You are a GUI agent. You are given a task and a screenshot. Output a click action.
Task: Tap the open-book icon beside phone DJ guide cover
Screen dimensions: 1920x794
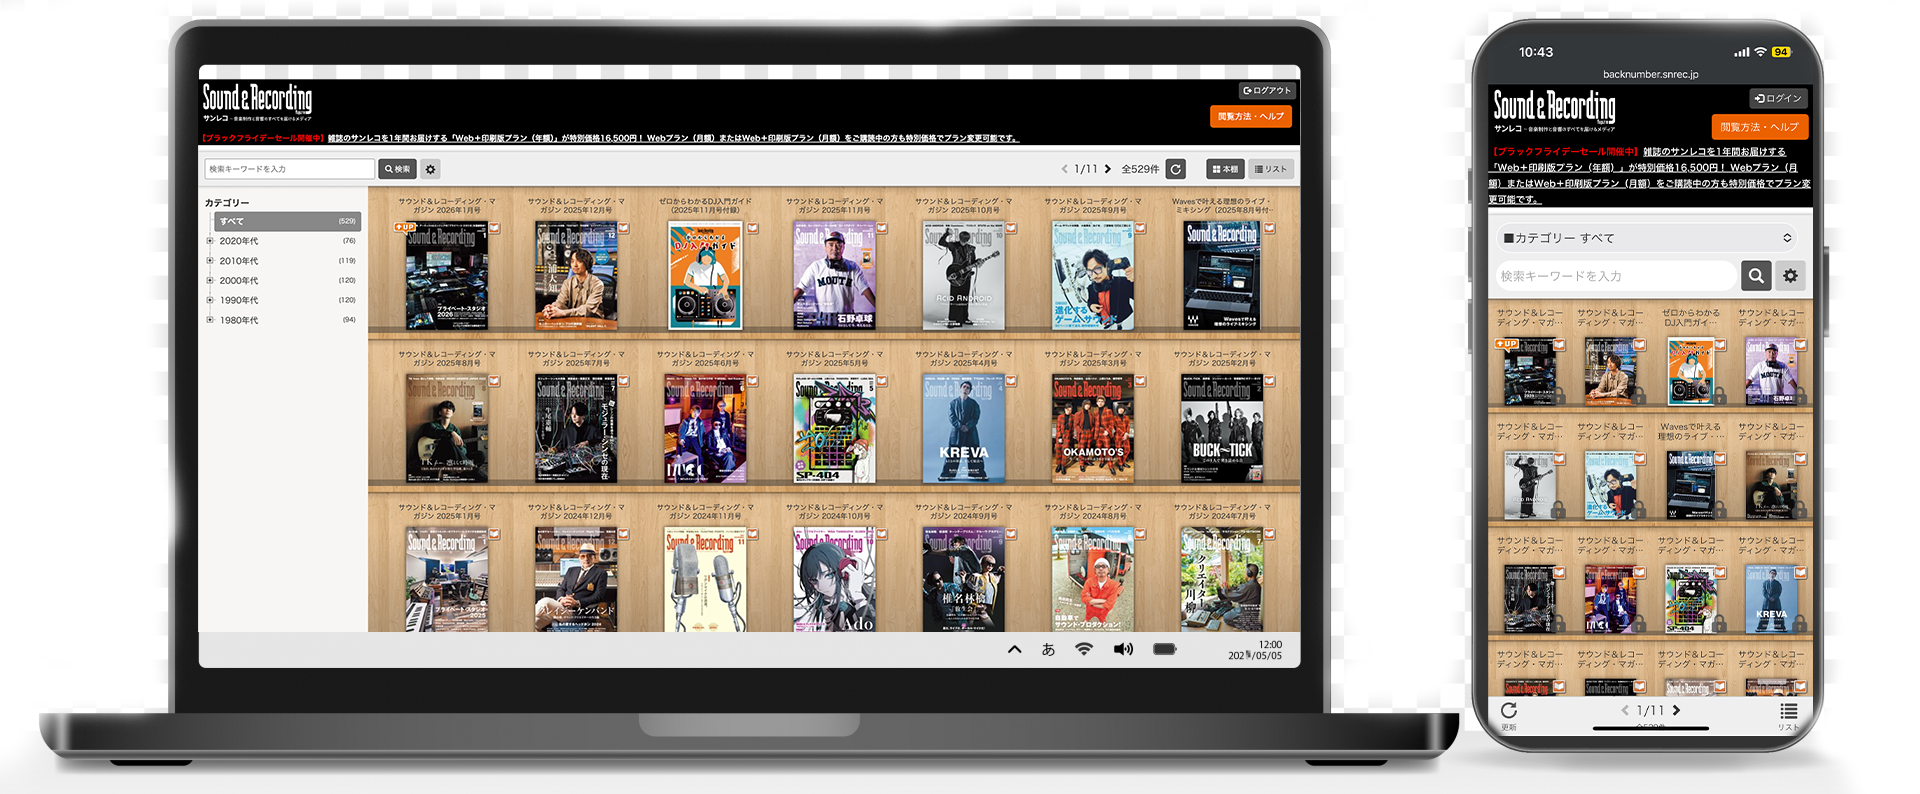(1720, 345)
